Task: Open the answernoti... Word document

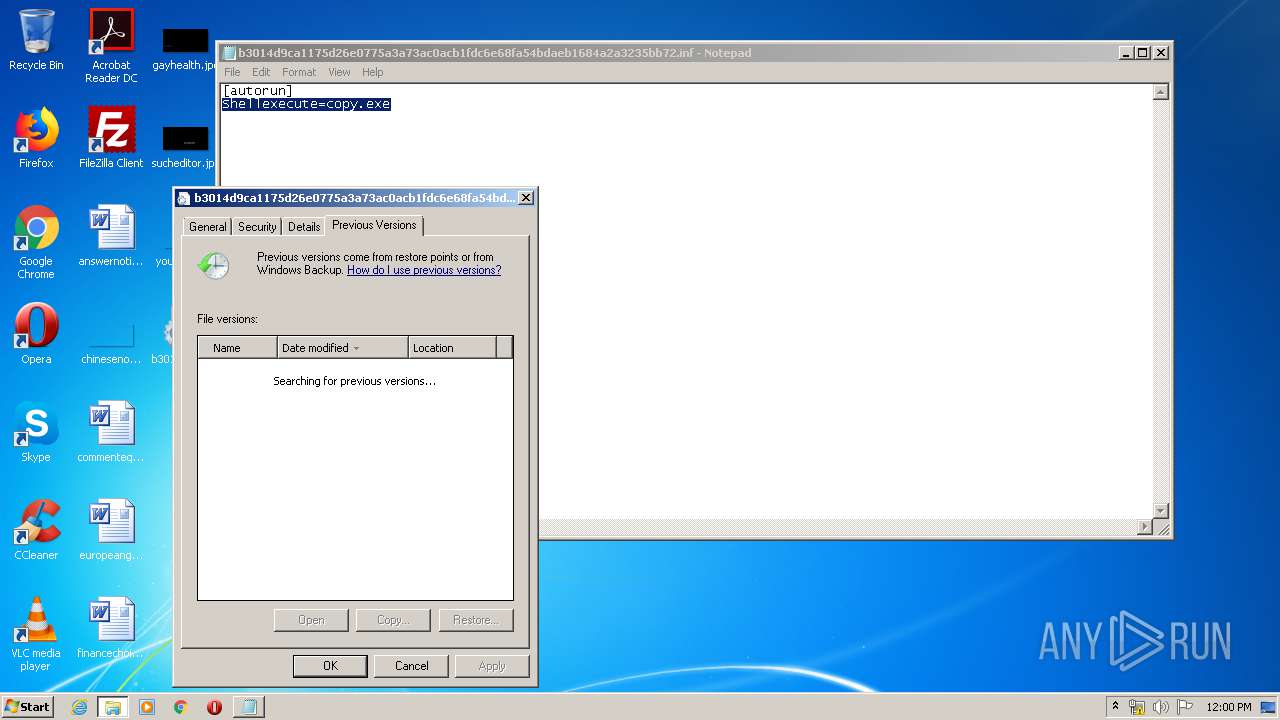Action: tap(111, 236)
